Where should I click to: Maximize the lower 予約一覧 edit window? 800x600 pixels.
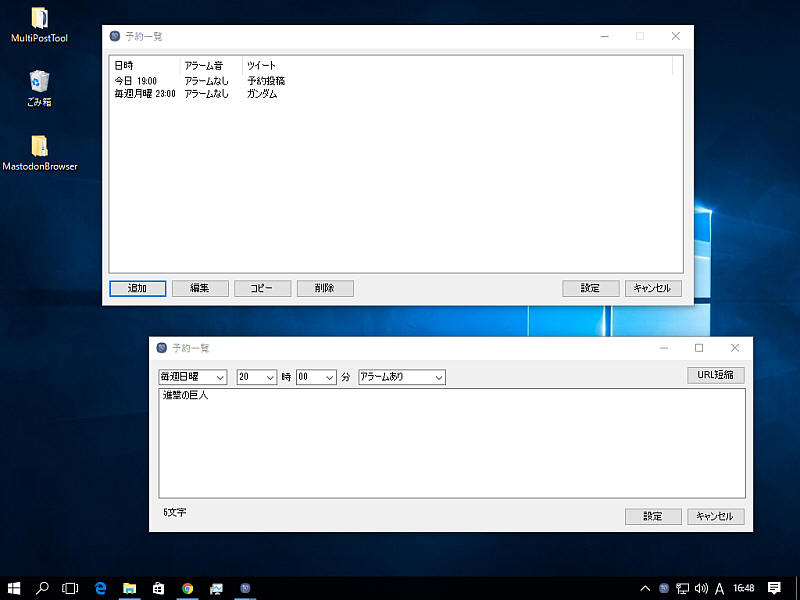click(x=699, y=348)
